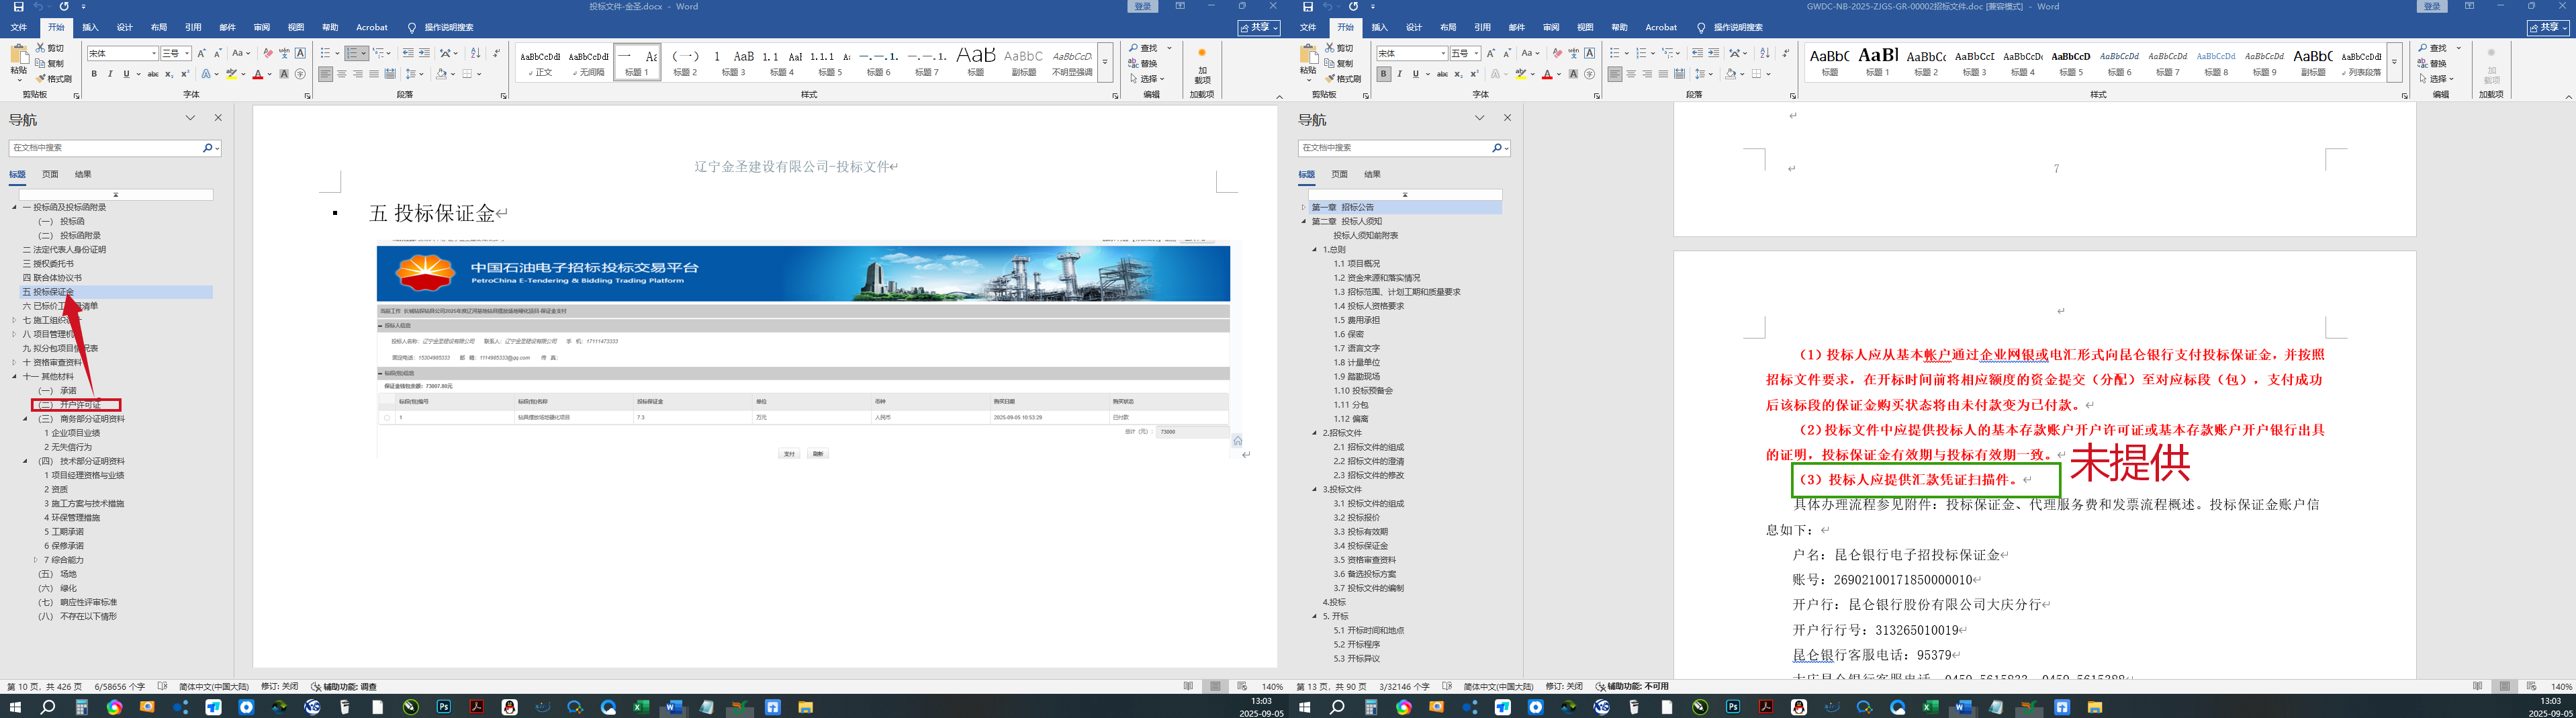Click the Sort icon in the right window ribbon
Image resolution: width=2576 pixels, height=718 pixels.
(x=1764, y=53)
